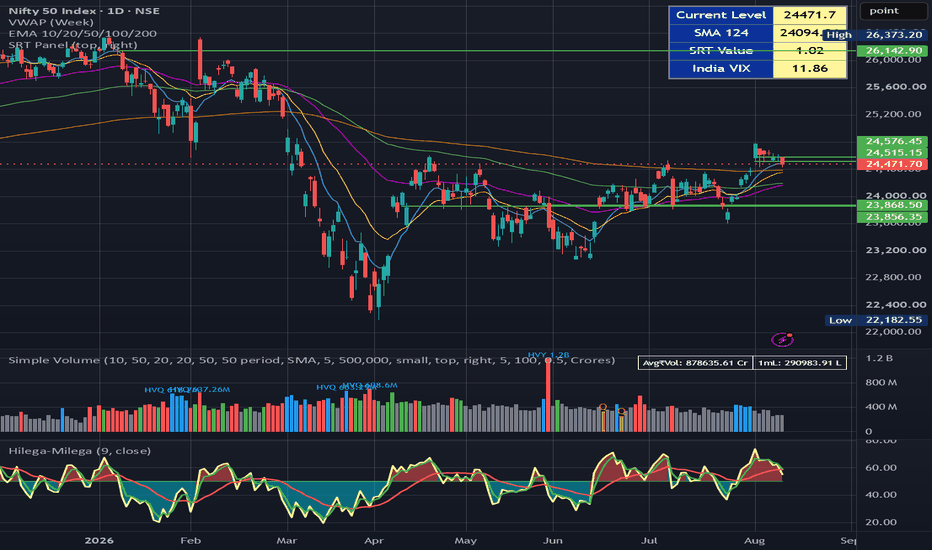The image size is (932, 550).
Task: Click the '11.86' VIX value cell
Action: pos(810,68)
